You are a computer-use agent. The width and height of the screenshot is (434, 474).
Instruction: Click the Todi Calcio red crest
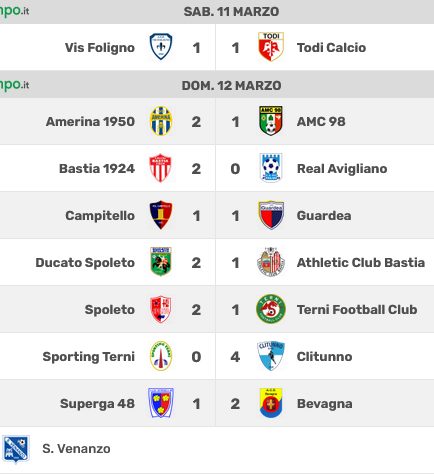271,47
